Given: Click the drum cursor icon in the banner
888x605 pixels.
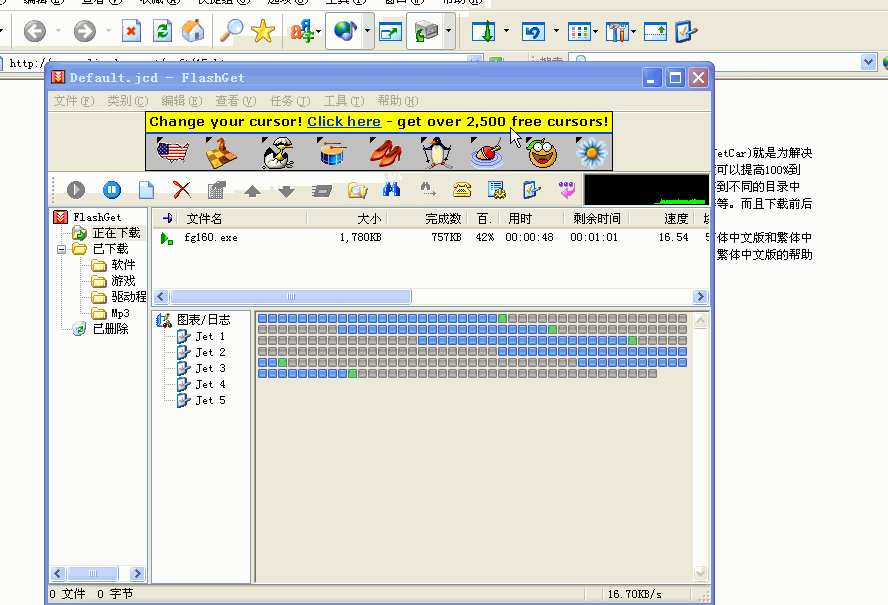Looking at the screenshot, I should 331,152.
